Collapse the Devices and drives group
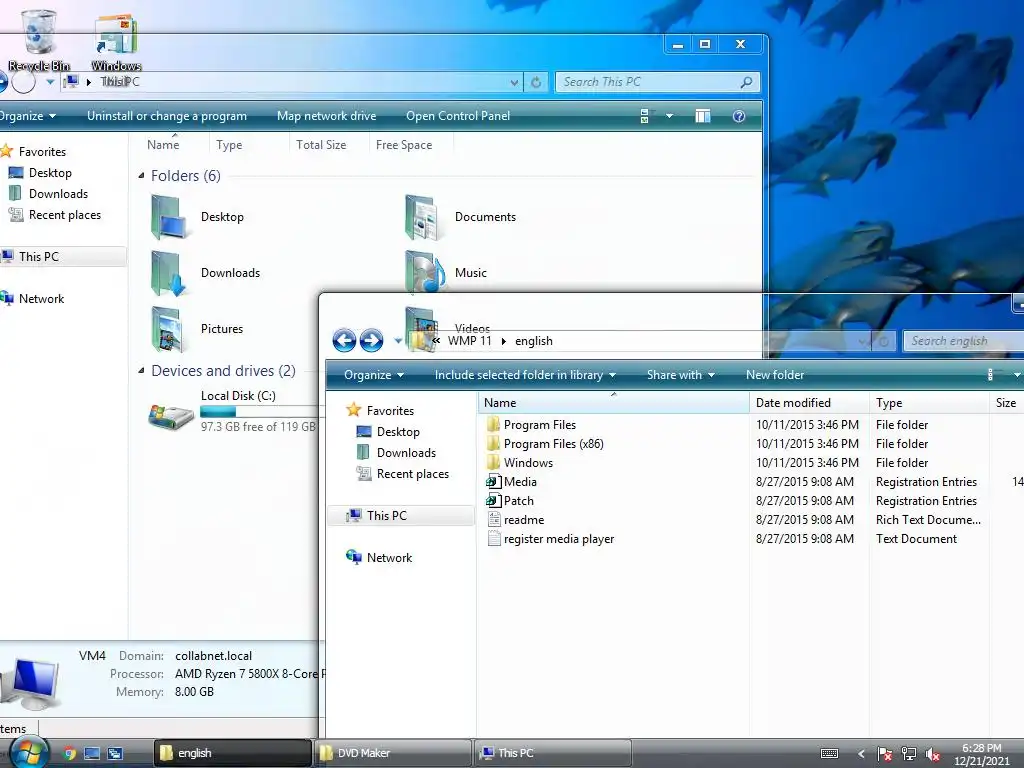This screenshot has height=768, width=1024. pyautogui.click(x=141, y=371)
